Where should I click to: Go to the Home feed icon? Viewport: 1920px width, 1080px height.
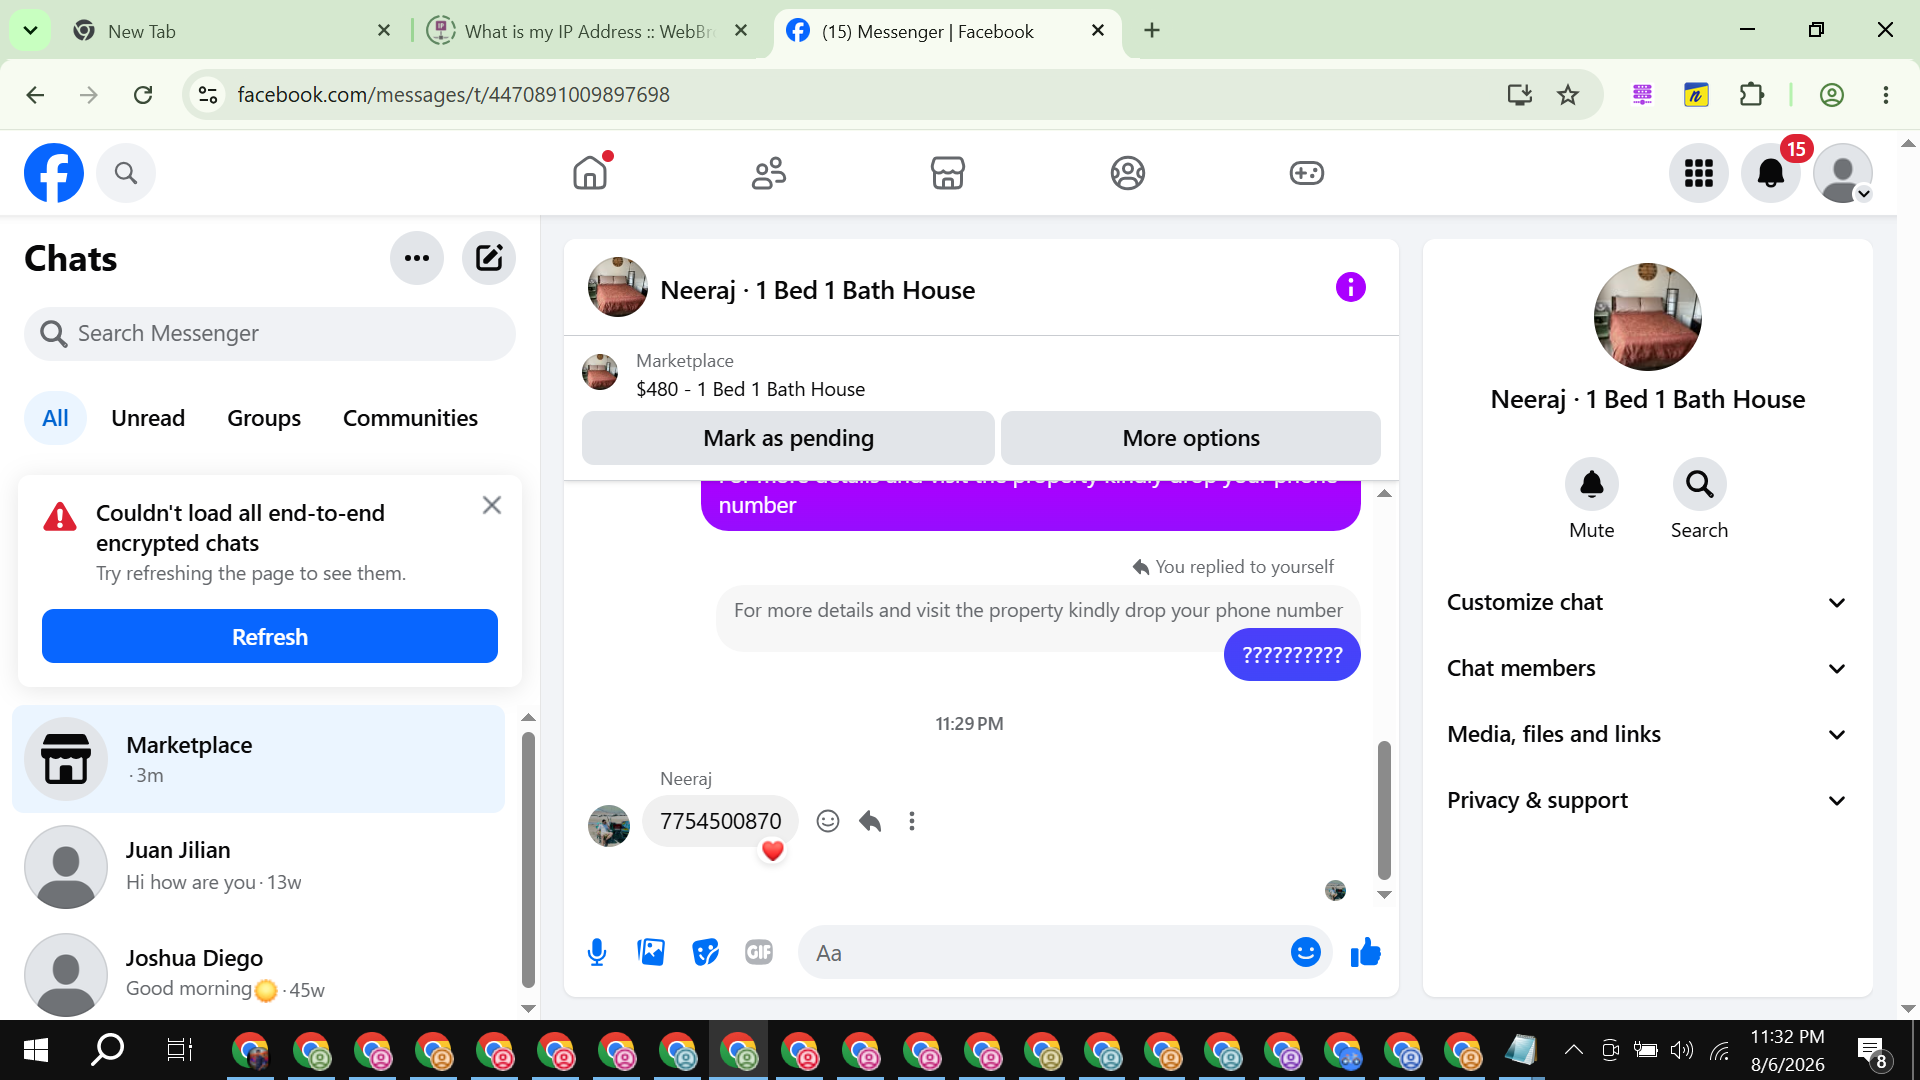590,173
